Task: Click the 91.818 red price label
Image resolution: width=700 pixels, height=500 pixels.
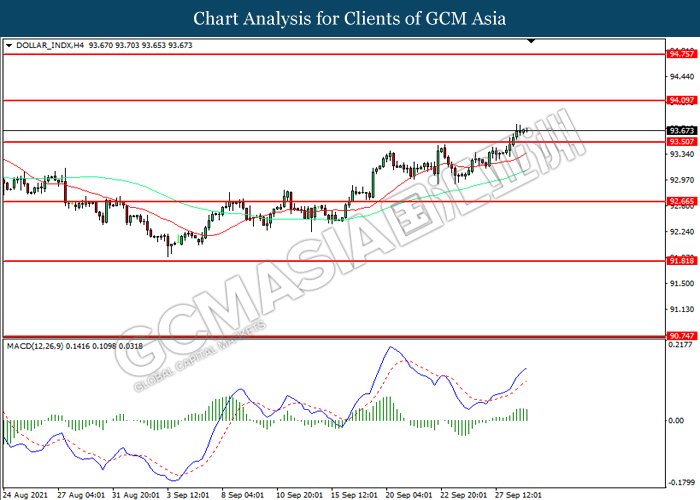Action: pyautogui.click(x=682, y=260)
